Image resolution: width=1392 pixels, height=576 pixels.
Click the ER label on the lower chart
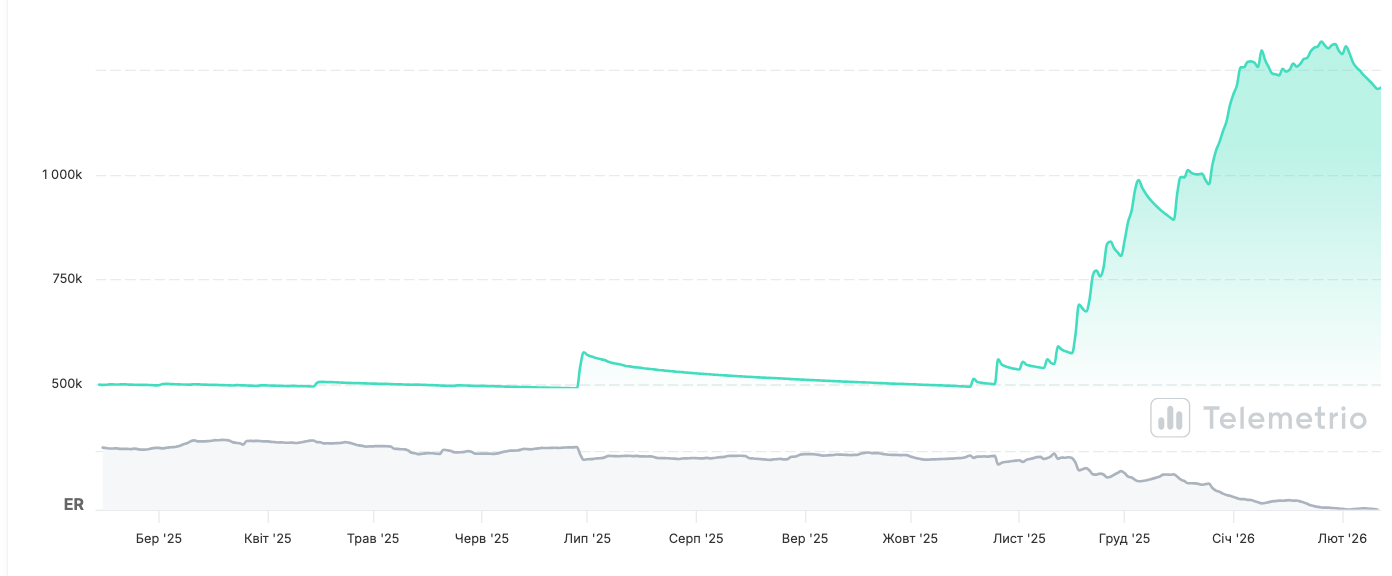pyautogui.click(x=74, y=505)
